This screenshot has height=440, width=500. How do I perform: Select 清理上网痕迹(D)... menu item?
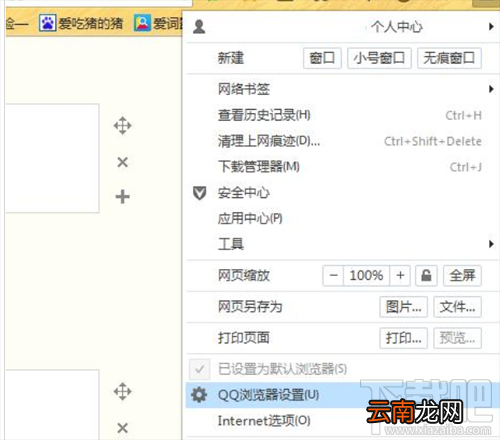(x=343, y=141)
